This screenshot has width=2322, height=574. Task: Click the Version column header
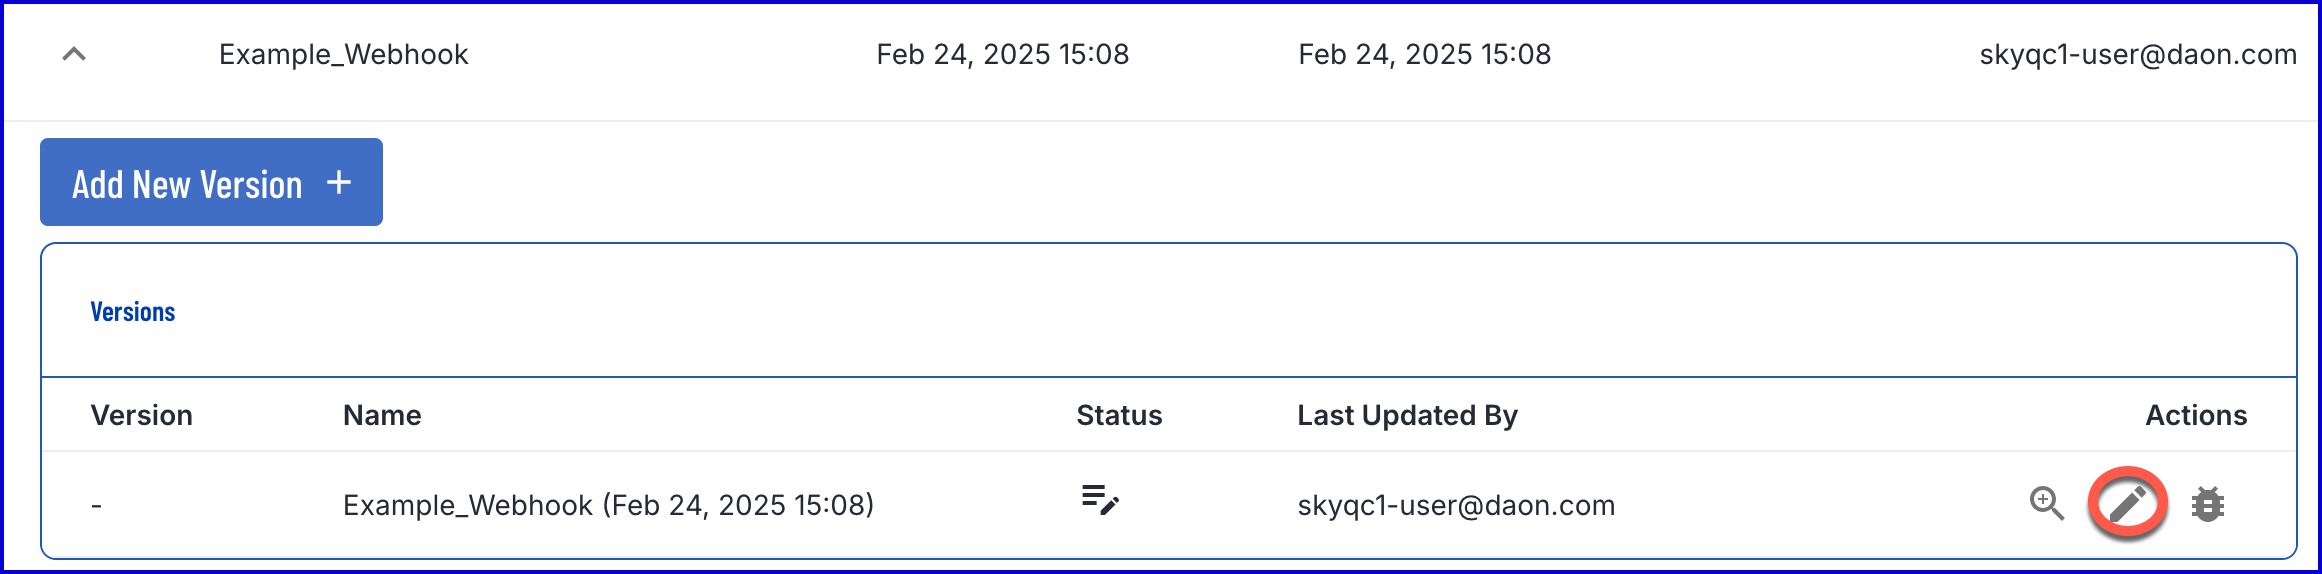pos(141,415)
